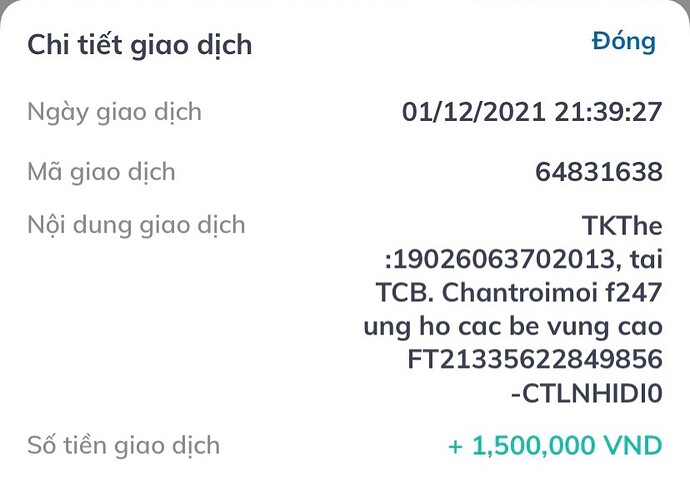Select the Ngày giao dịch label
The image size is (690, 482).
tap(114, 111)
